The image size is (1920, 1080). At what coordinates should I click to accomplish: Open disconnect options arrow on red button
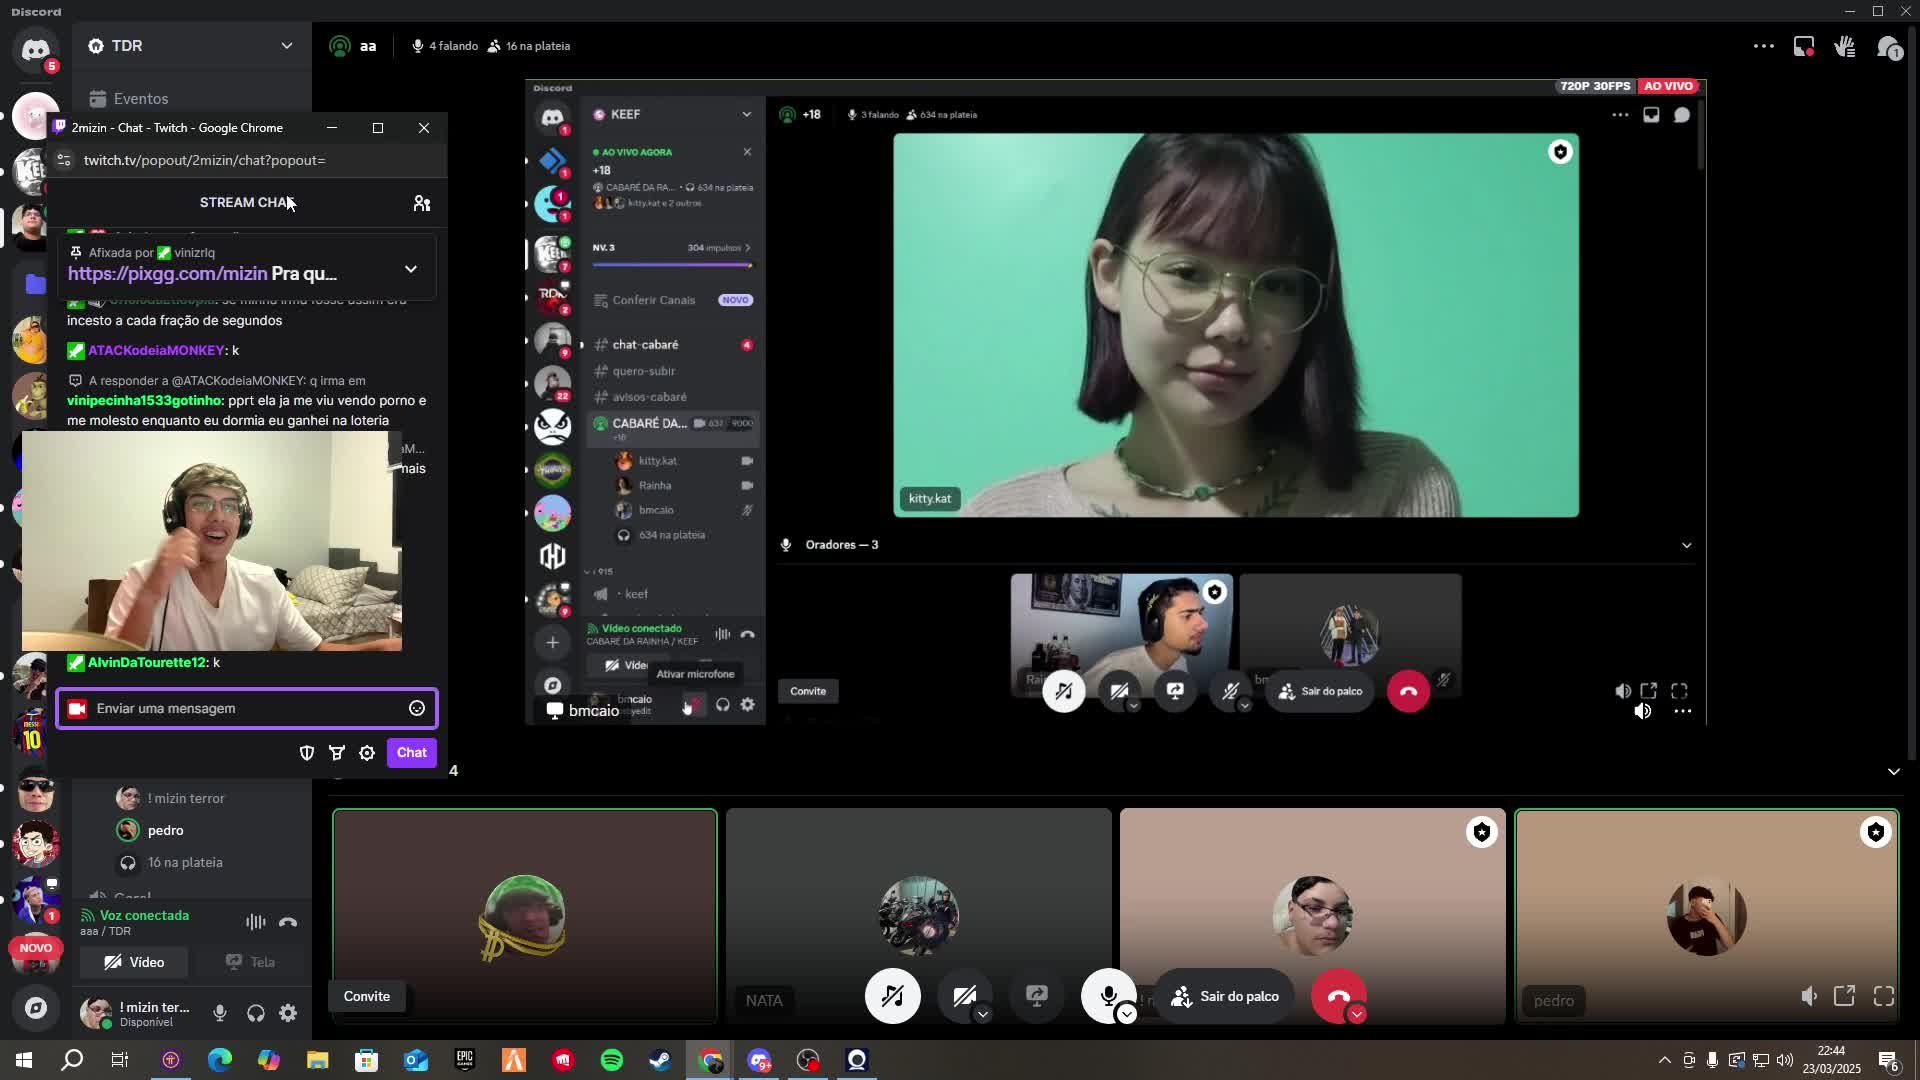coord(1357,1014)
